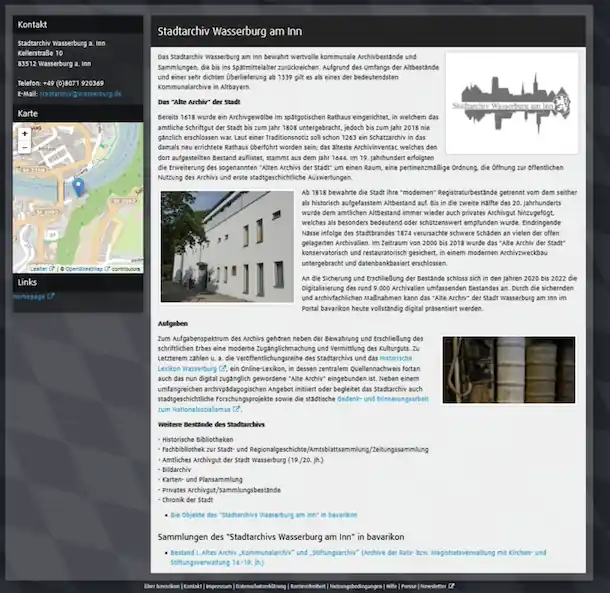Click the Historische Bibliotheken list item
This screenshot has width=610, height=593.
coord(197,440)
